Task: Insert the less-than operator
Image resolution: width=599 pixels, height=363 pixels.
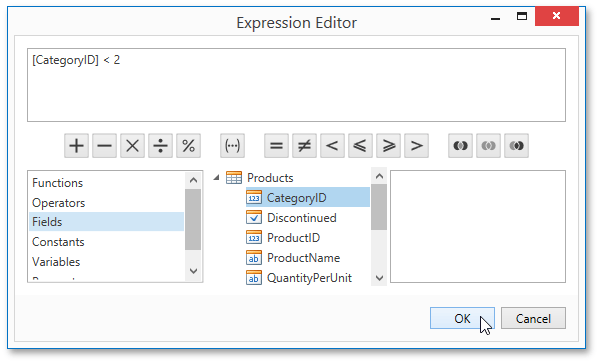Action: [x=332, y=146]
